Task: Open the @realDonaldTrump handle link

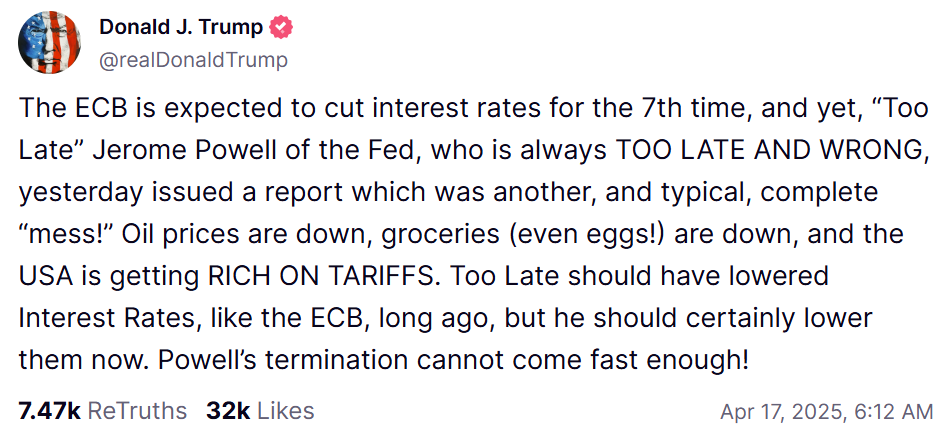Action: pos(193,60)
